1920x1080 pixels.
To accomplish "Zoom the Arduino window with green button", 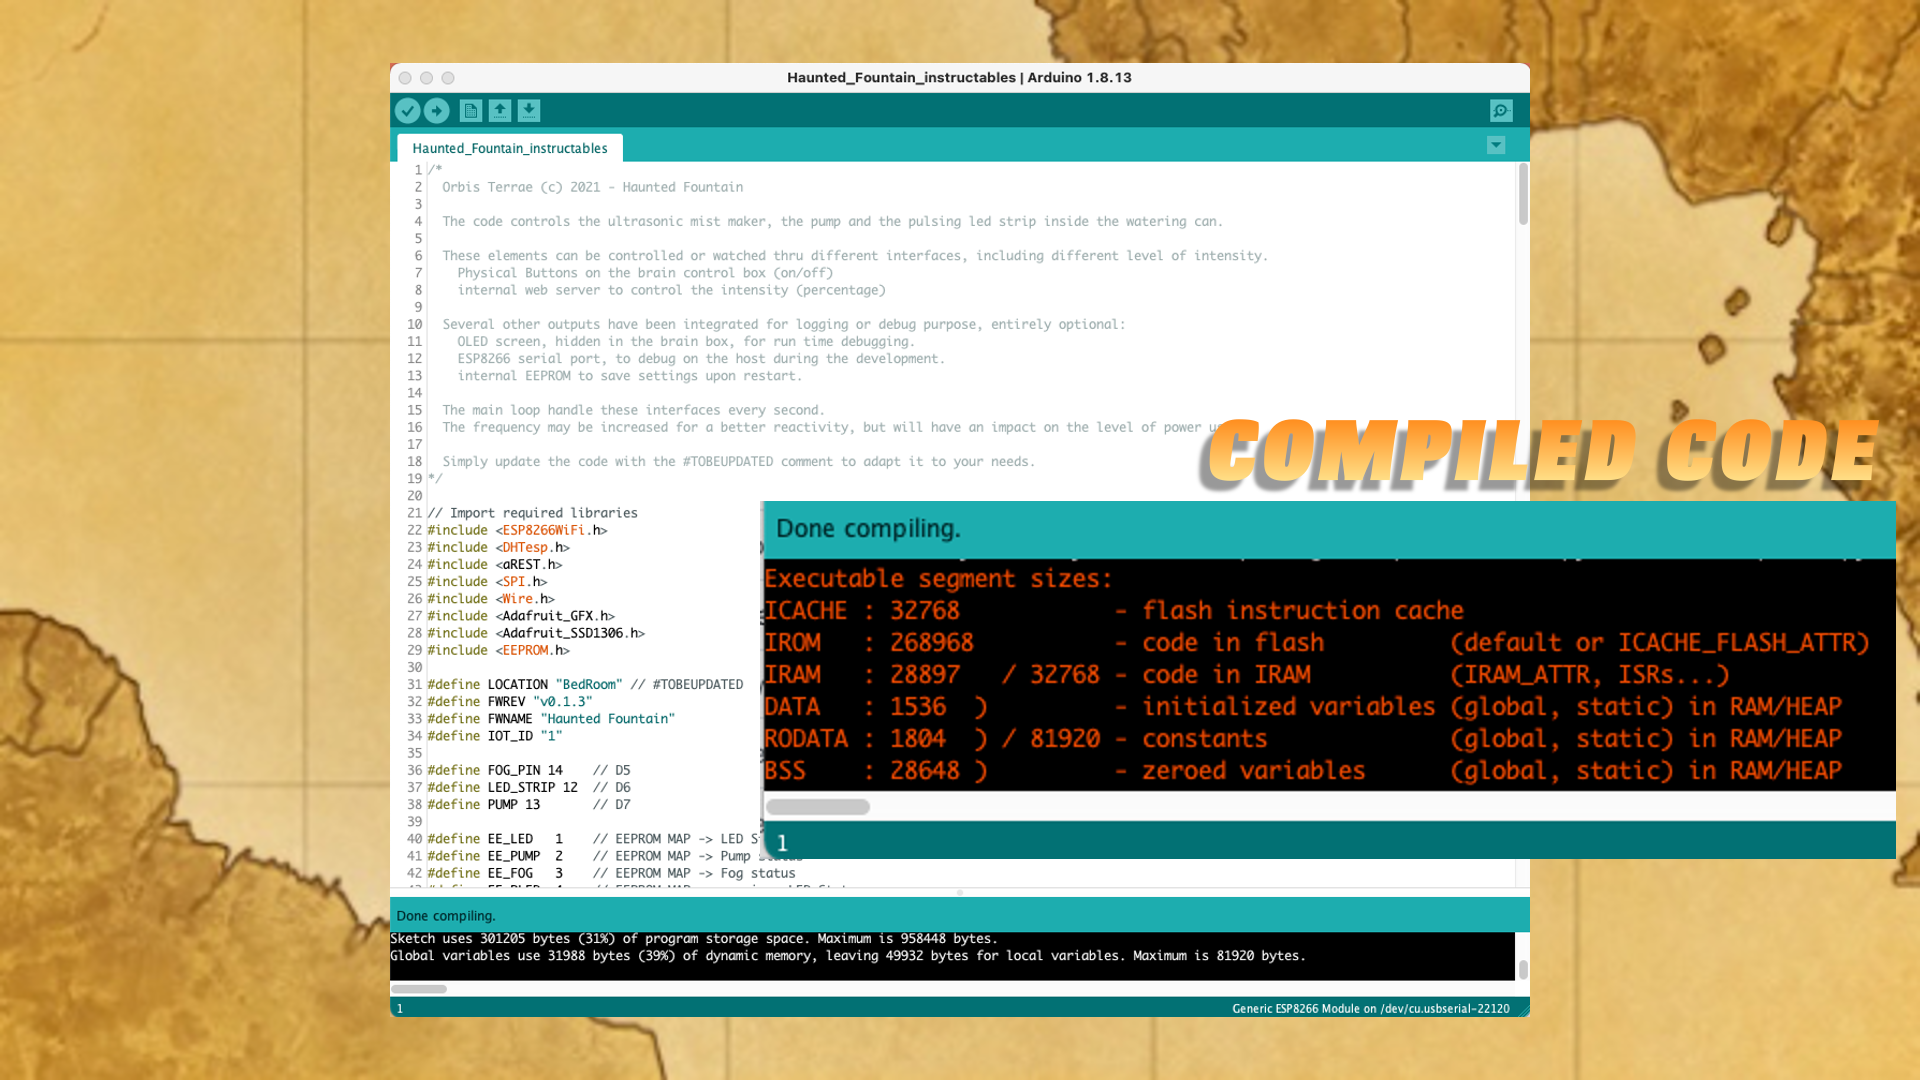I will 448,78.
